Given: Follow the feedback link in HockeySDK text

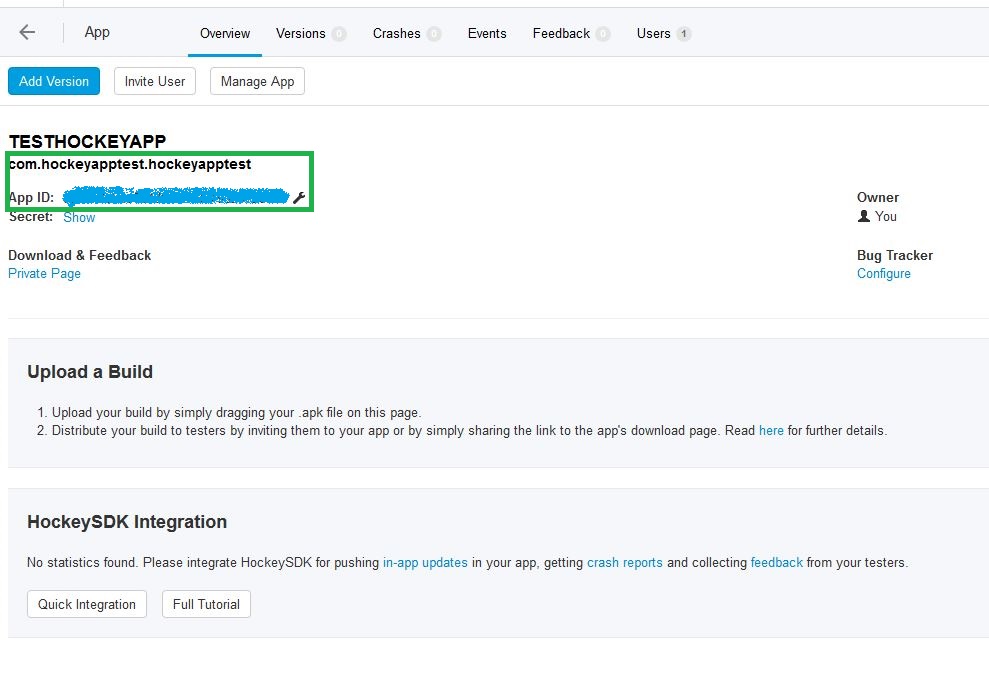Looking at the screenshot, I should 776,562.
